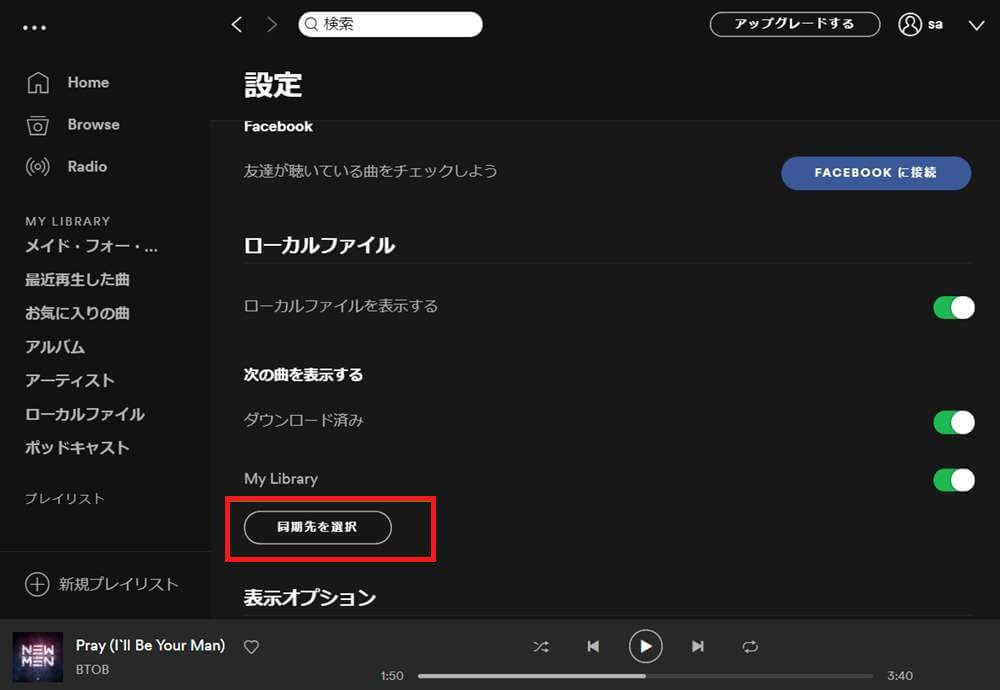Viewport: 1000px width, 690px height.
Task: Click the 設定 page title
Action: coord(273,85)
